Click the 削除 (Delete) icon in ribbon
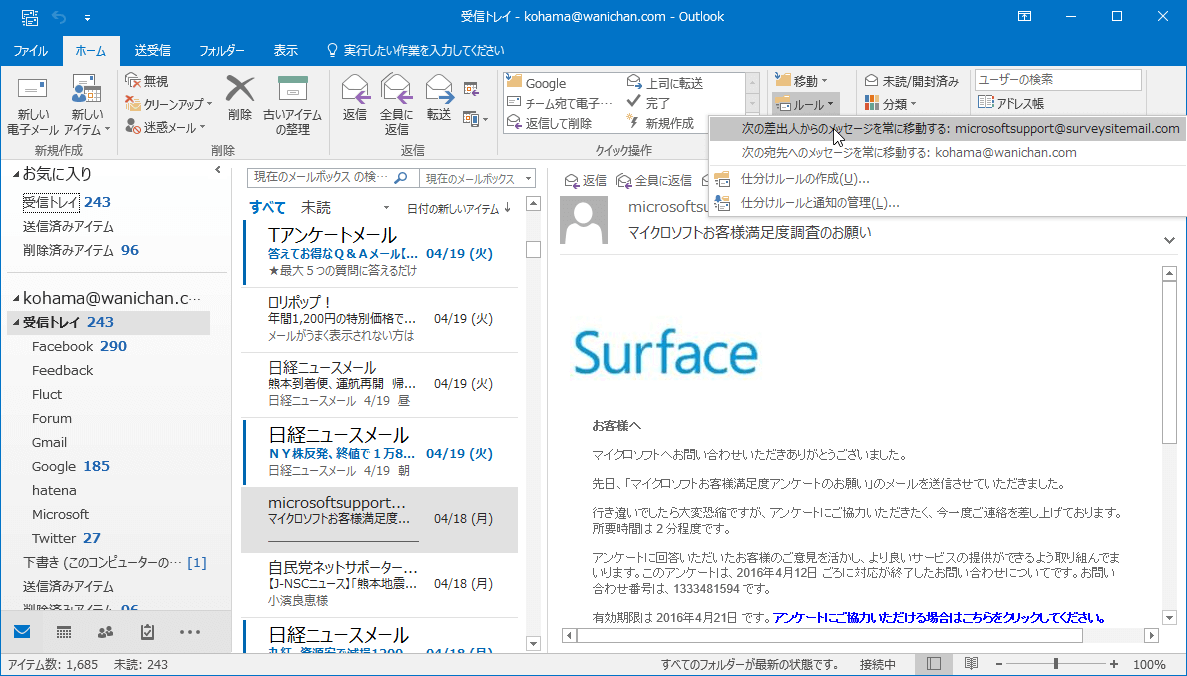The image size is (1187, 676). tap(240, 91)
